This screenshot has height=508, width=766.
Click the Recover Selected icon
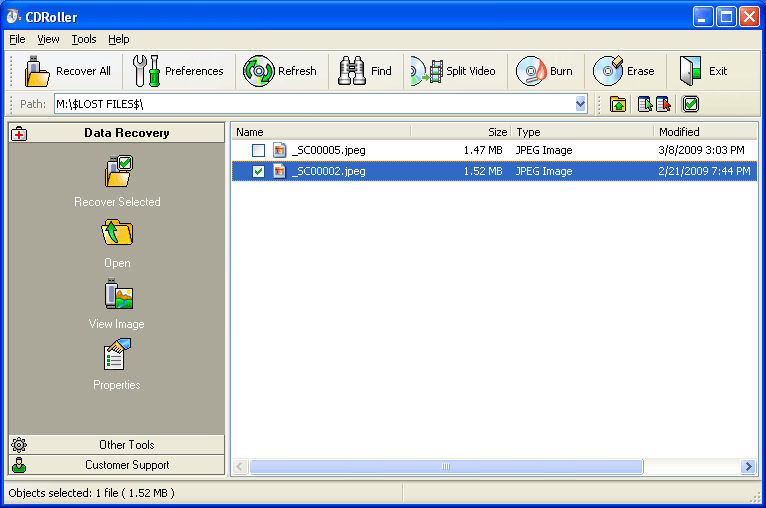click(118, 171)
